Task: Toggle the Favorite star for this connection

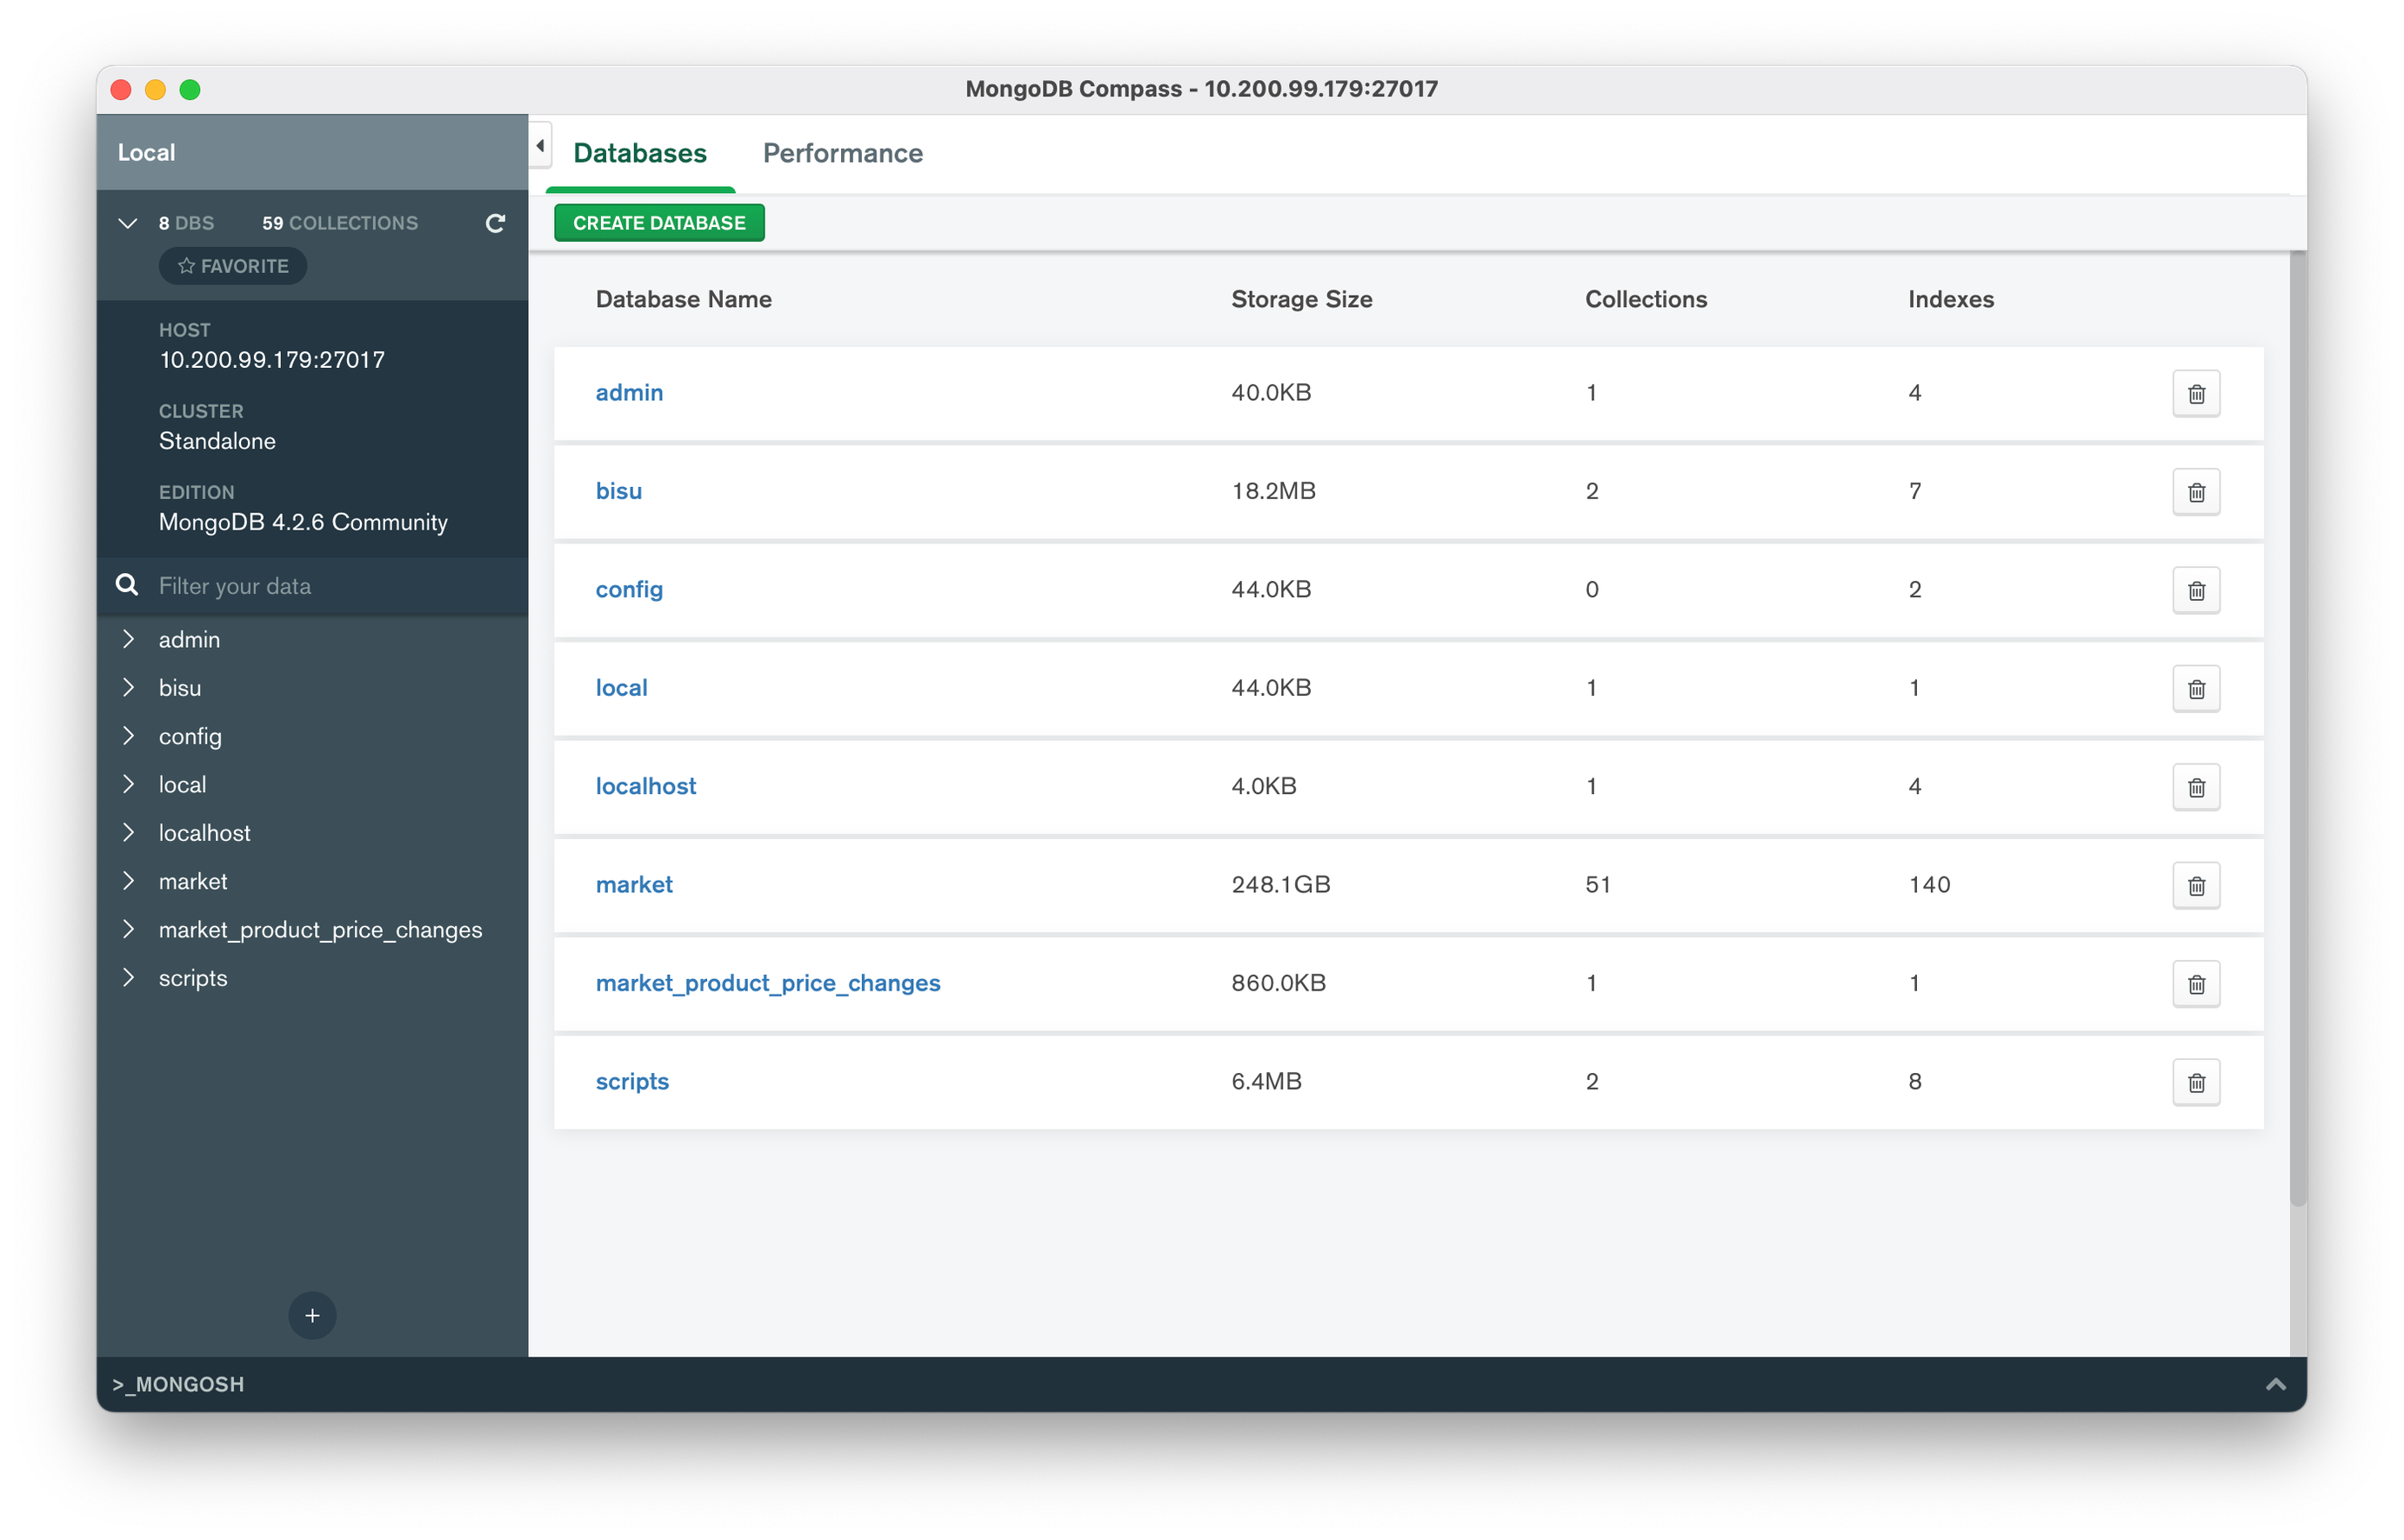Action: click(x=233, y=266)
